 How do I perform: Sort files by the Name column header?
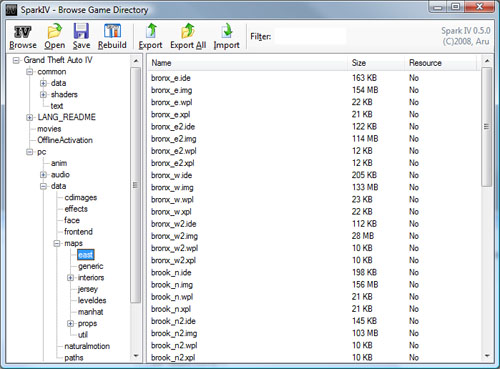(248, 63)
